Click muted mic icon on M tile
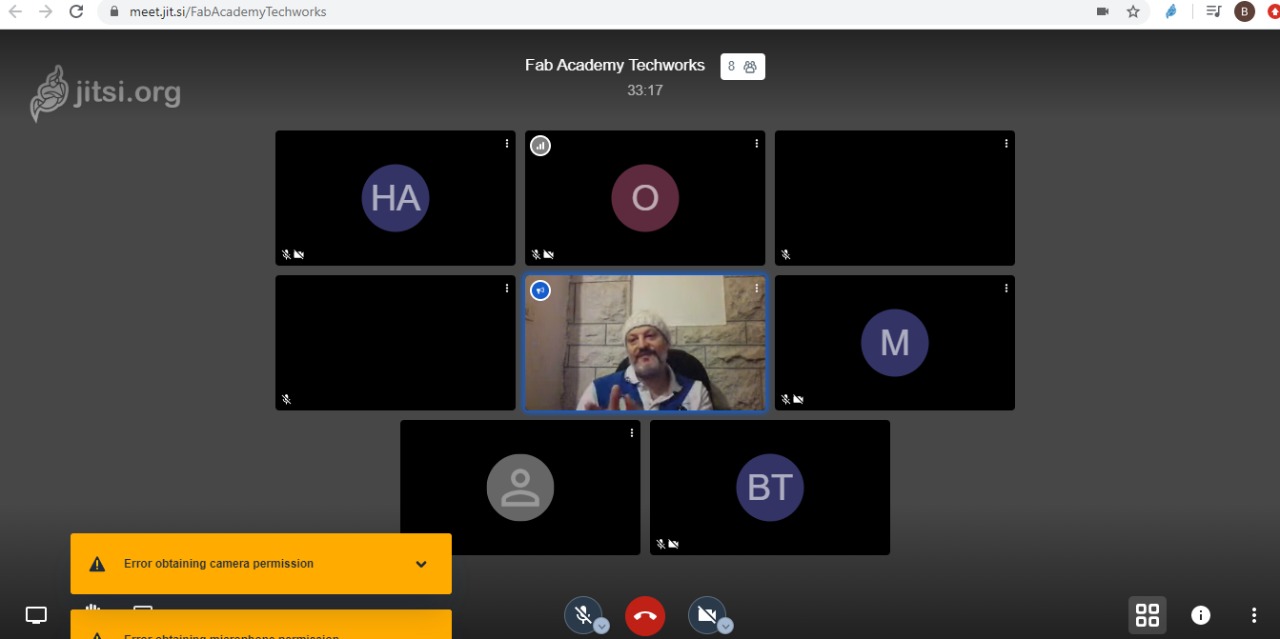 tap(786, 399)
